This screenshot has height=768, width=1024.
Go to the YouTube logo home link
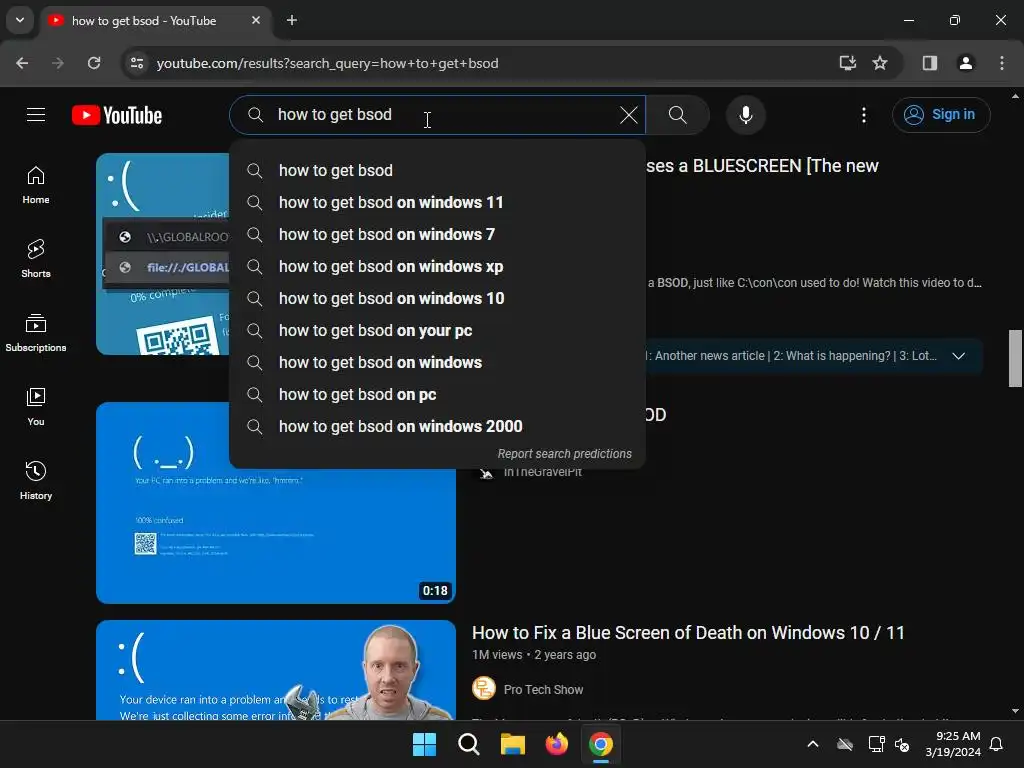117,115
